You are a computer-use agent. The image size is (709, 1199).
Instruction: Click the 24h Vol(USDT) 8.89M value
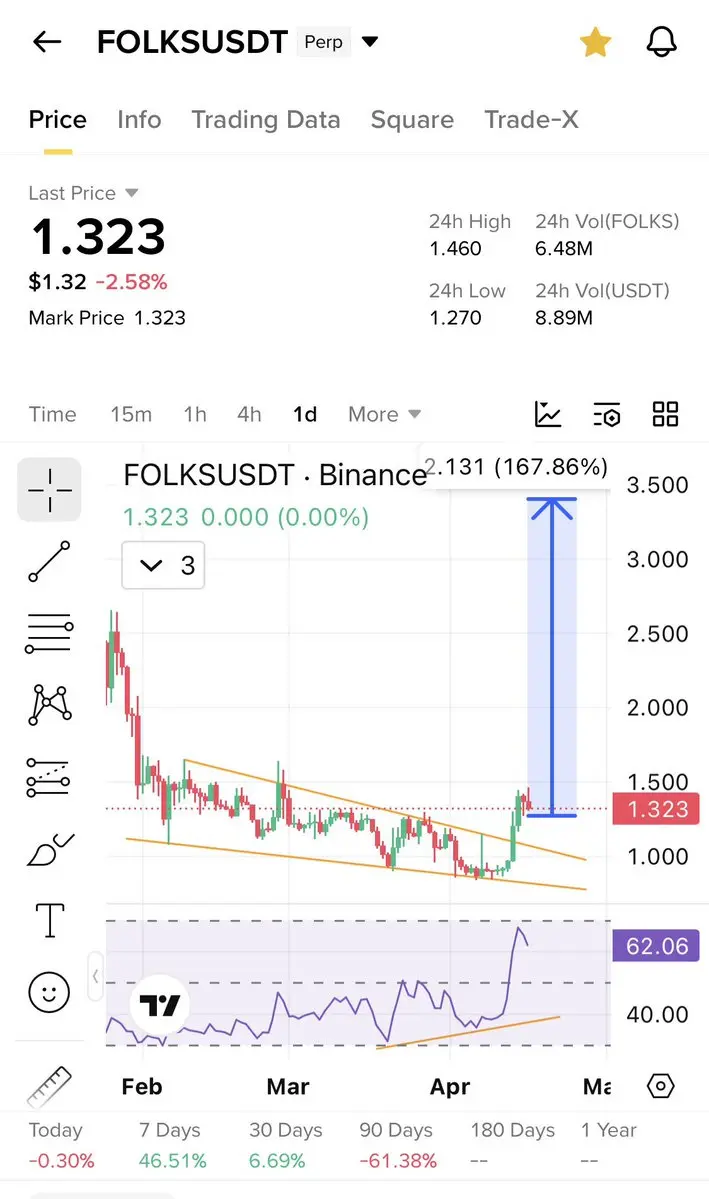(x=564, y=317)
